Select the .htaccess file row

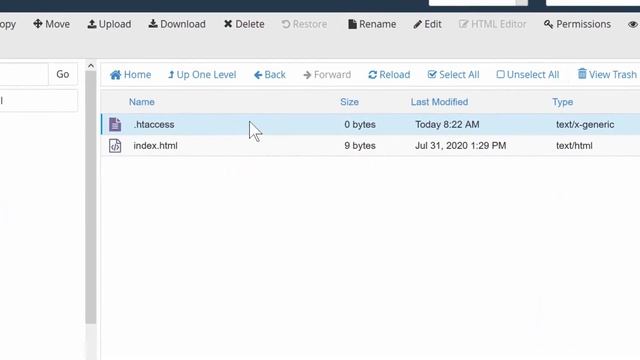pyautogui.click(x=370, y=124)
